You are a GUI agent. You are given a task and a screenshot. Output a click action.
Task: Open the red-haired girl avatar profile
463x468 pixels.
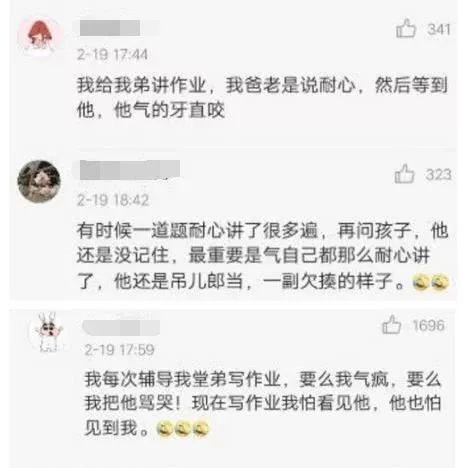click(40, 36)
